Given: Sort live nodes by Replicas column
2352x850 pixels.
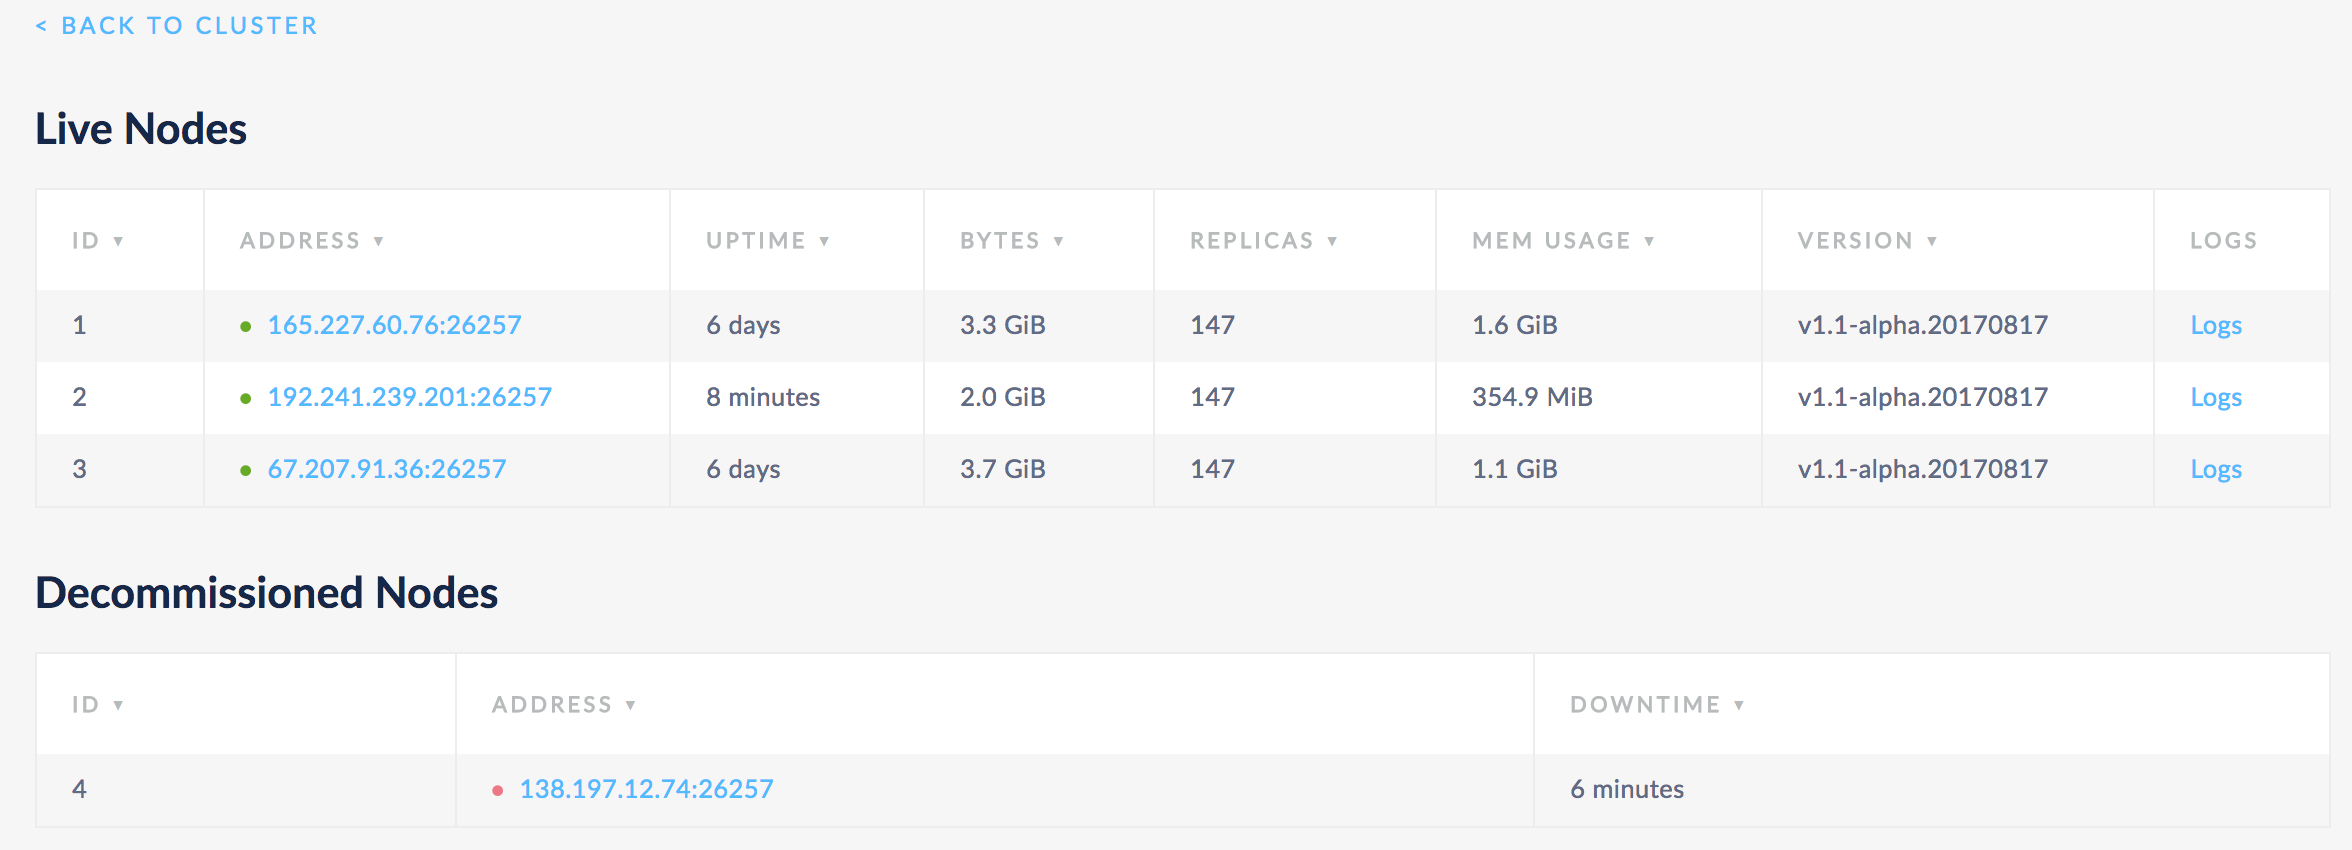Looking at the screenshot, I should coord(1263,241).
